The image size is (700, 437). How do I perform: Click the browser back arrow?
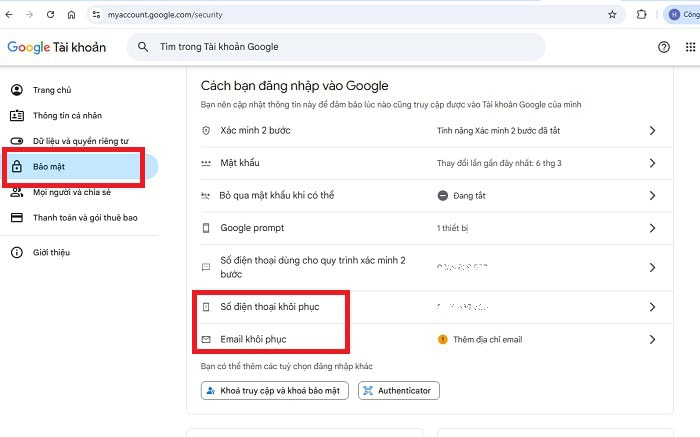pyautogui.click(x=10, y=15)
